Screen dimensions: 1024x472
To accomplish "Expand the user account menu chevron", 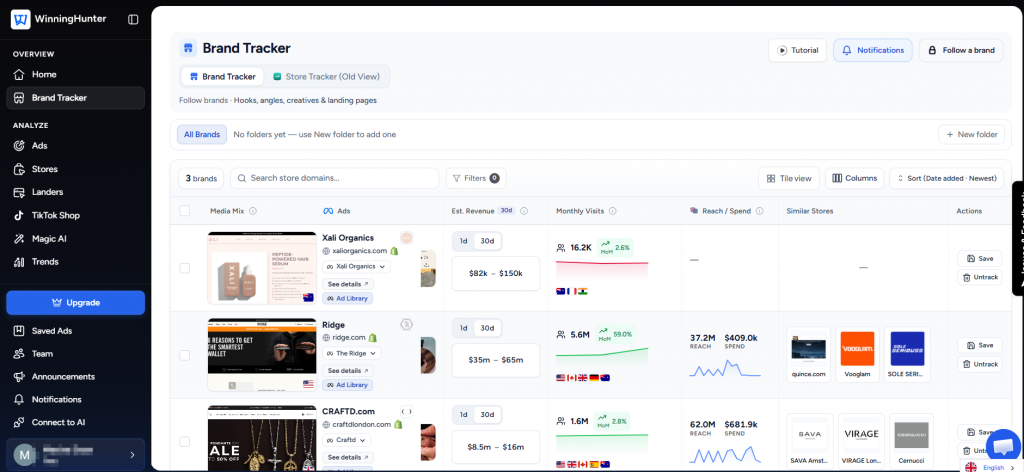I will [x=132, y=455].
